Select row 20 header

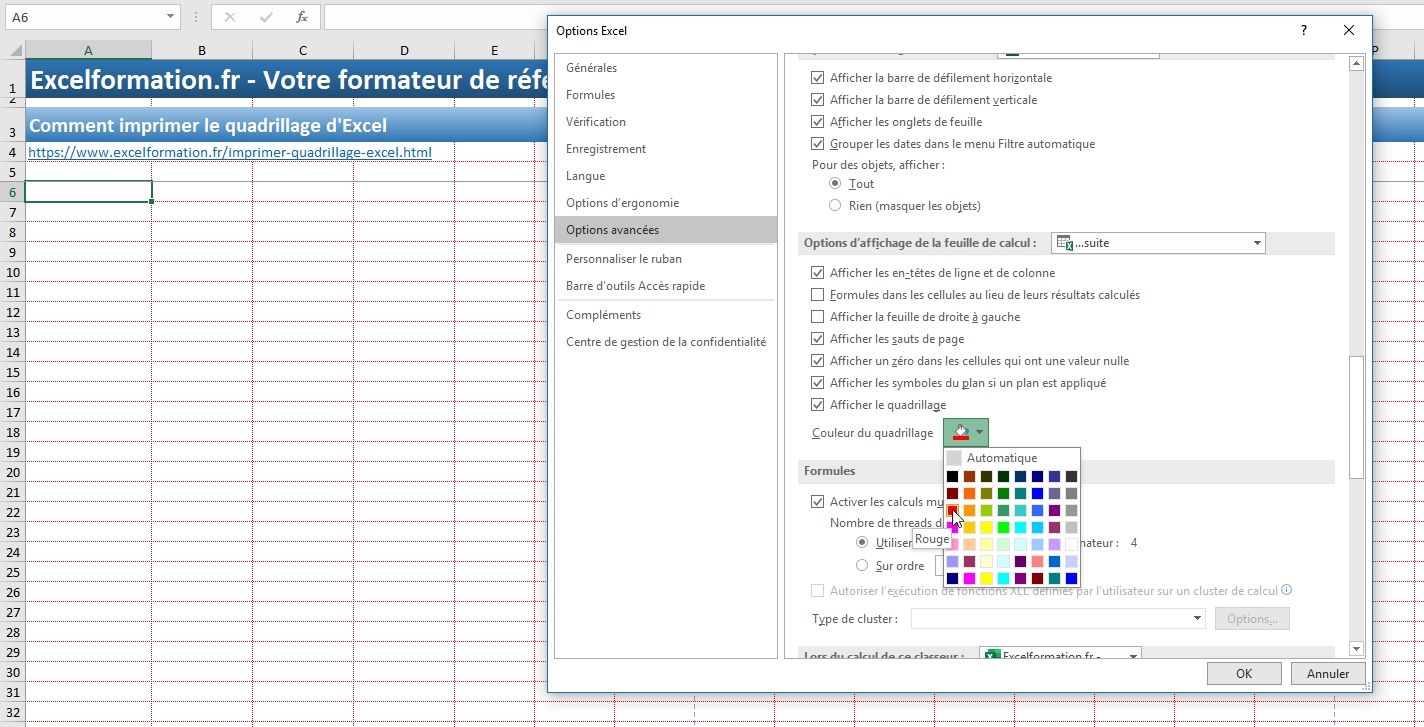tap(12, 472)
